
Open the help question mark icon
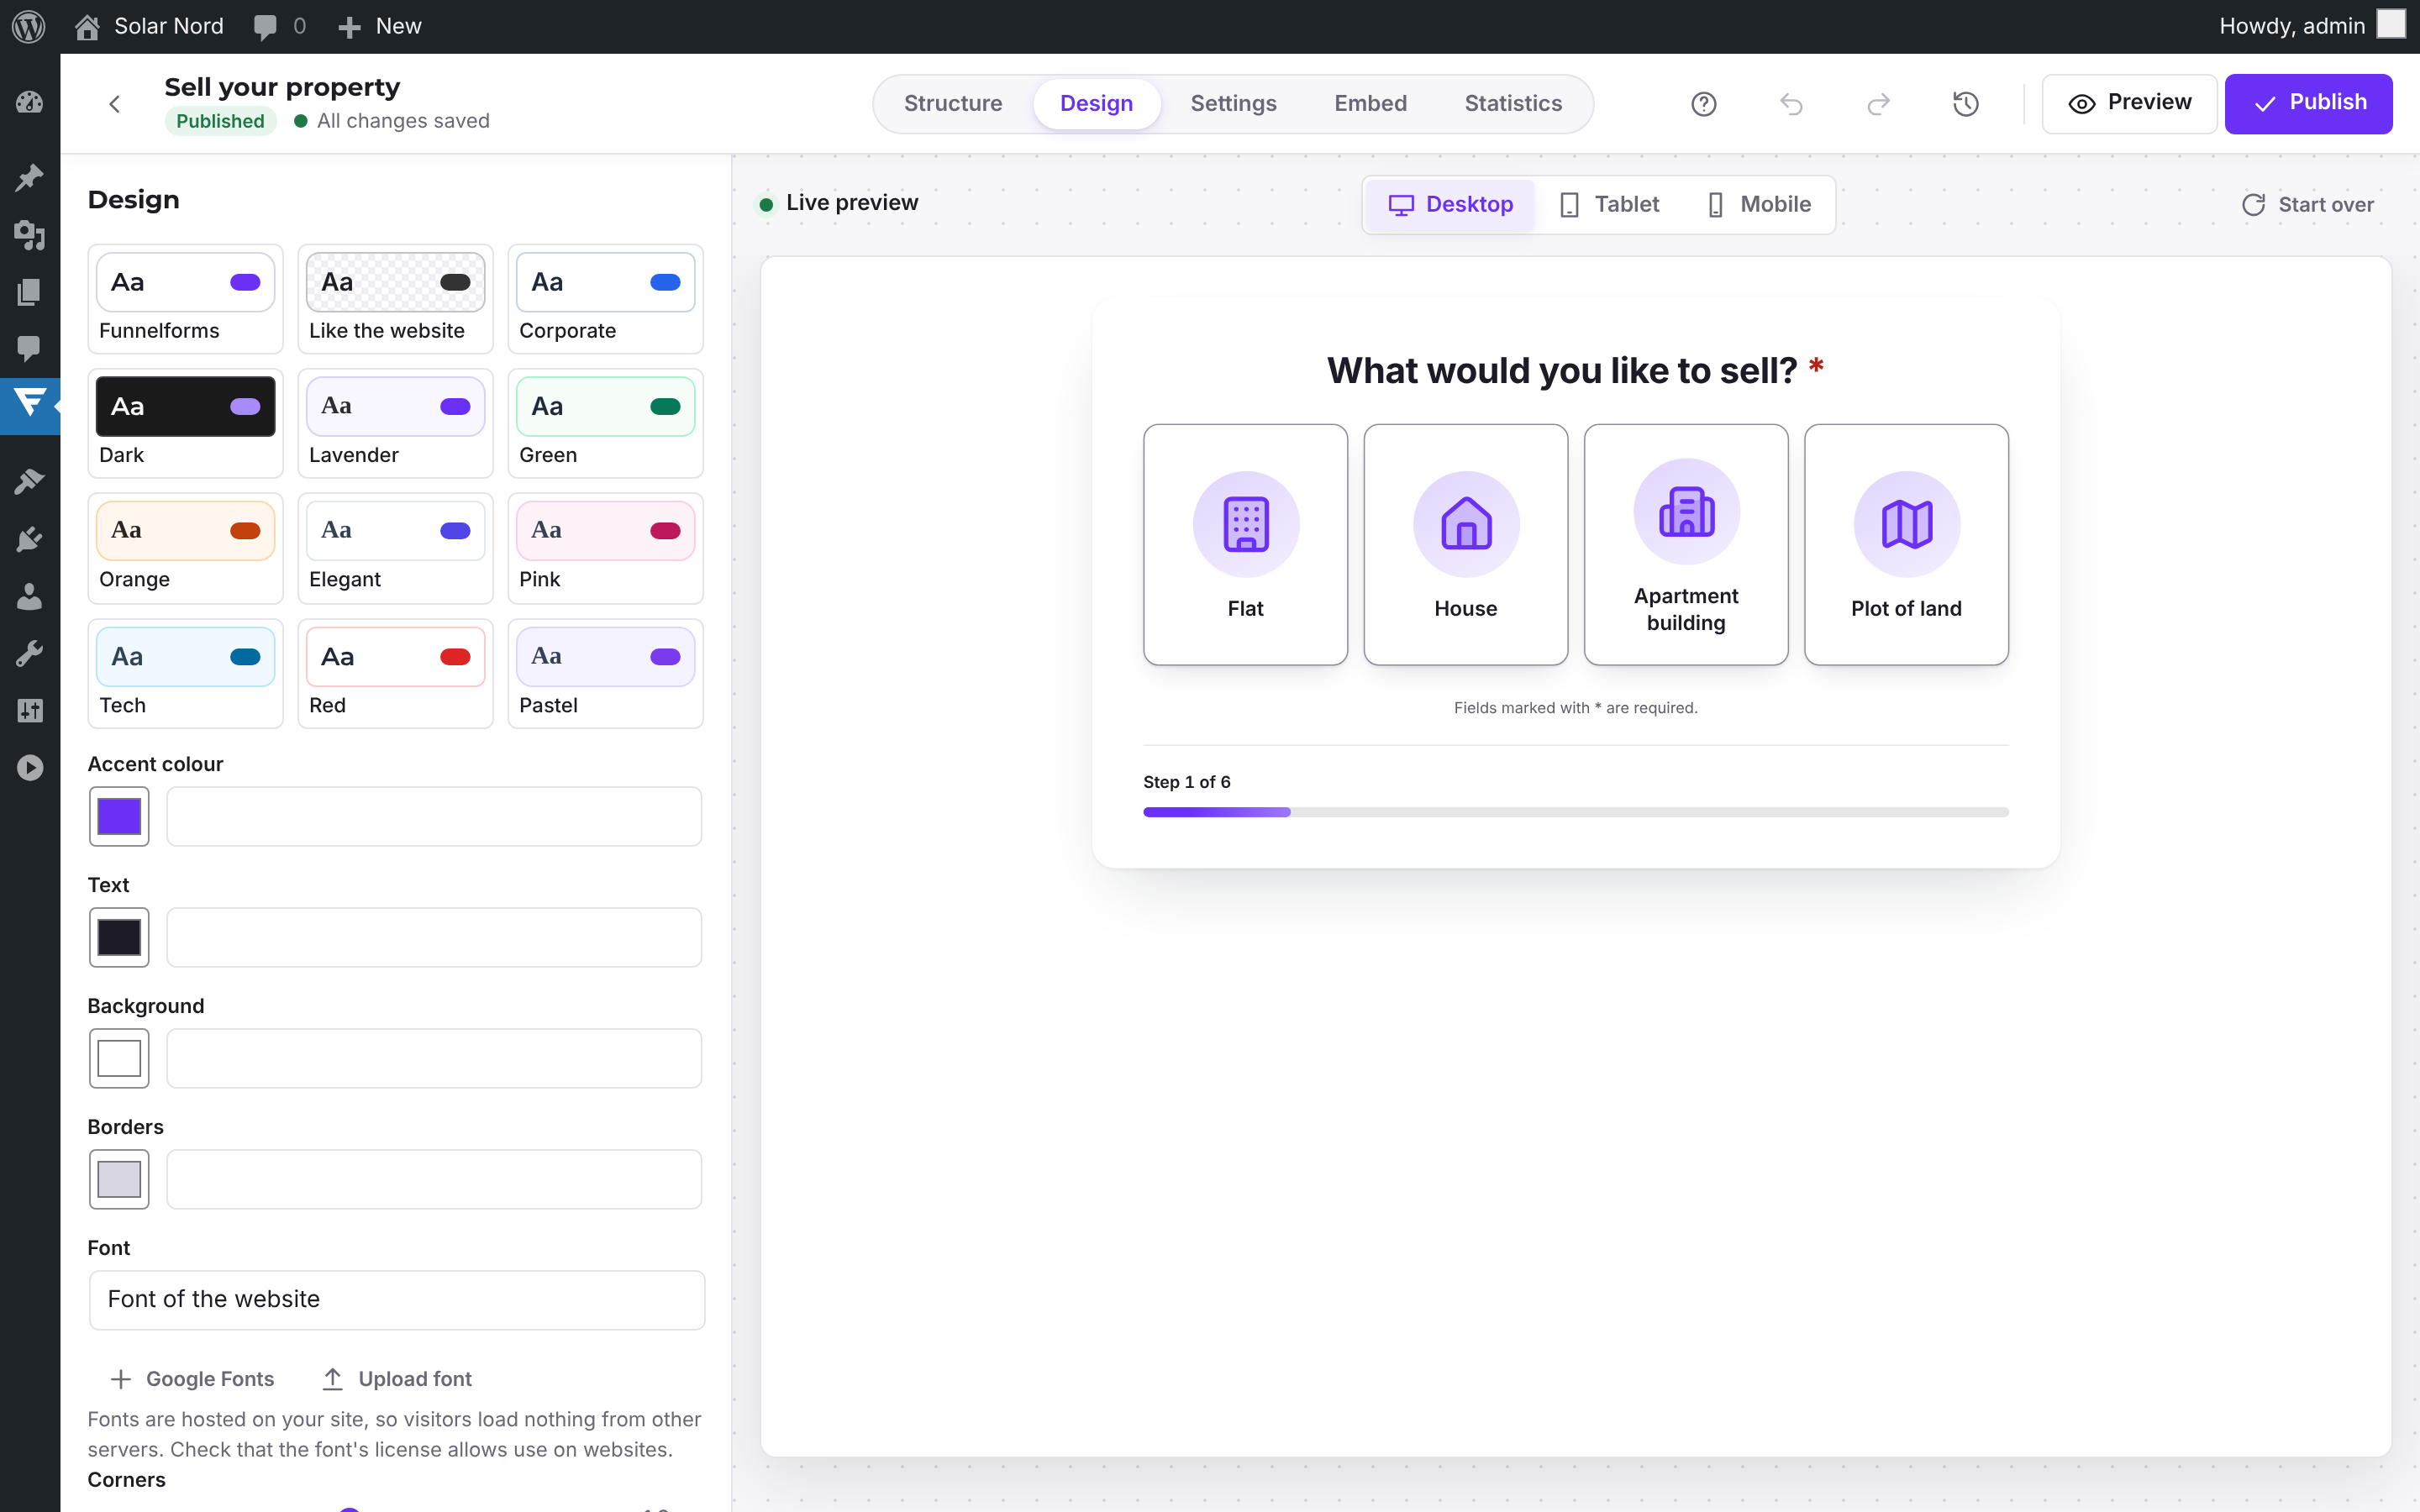coord(1703,104)
